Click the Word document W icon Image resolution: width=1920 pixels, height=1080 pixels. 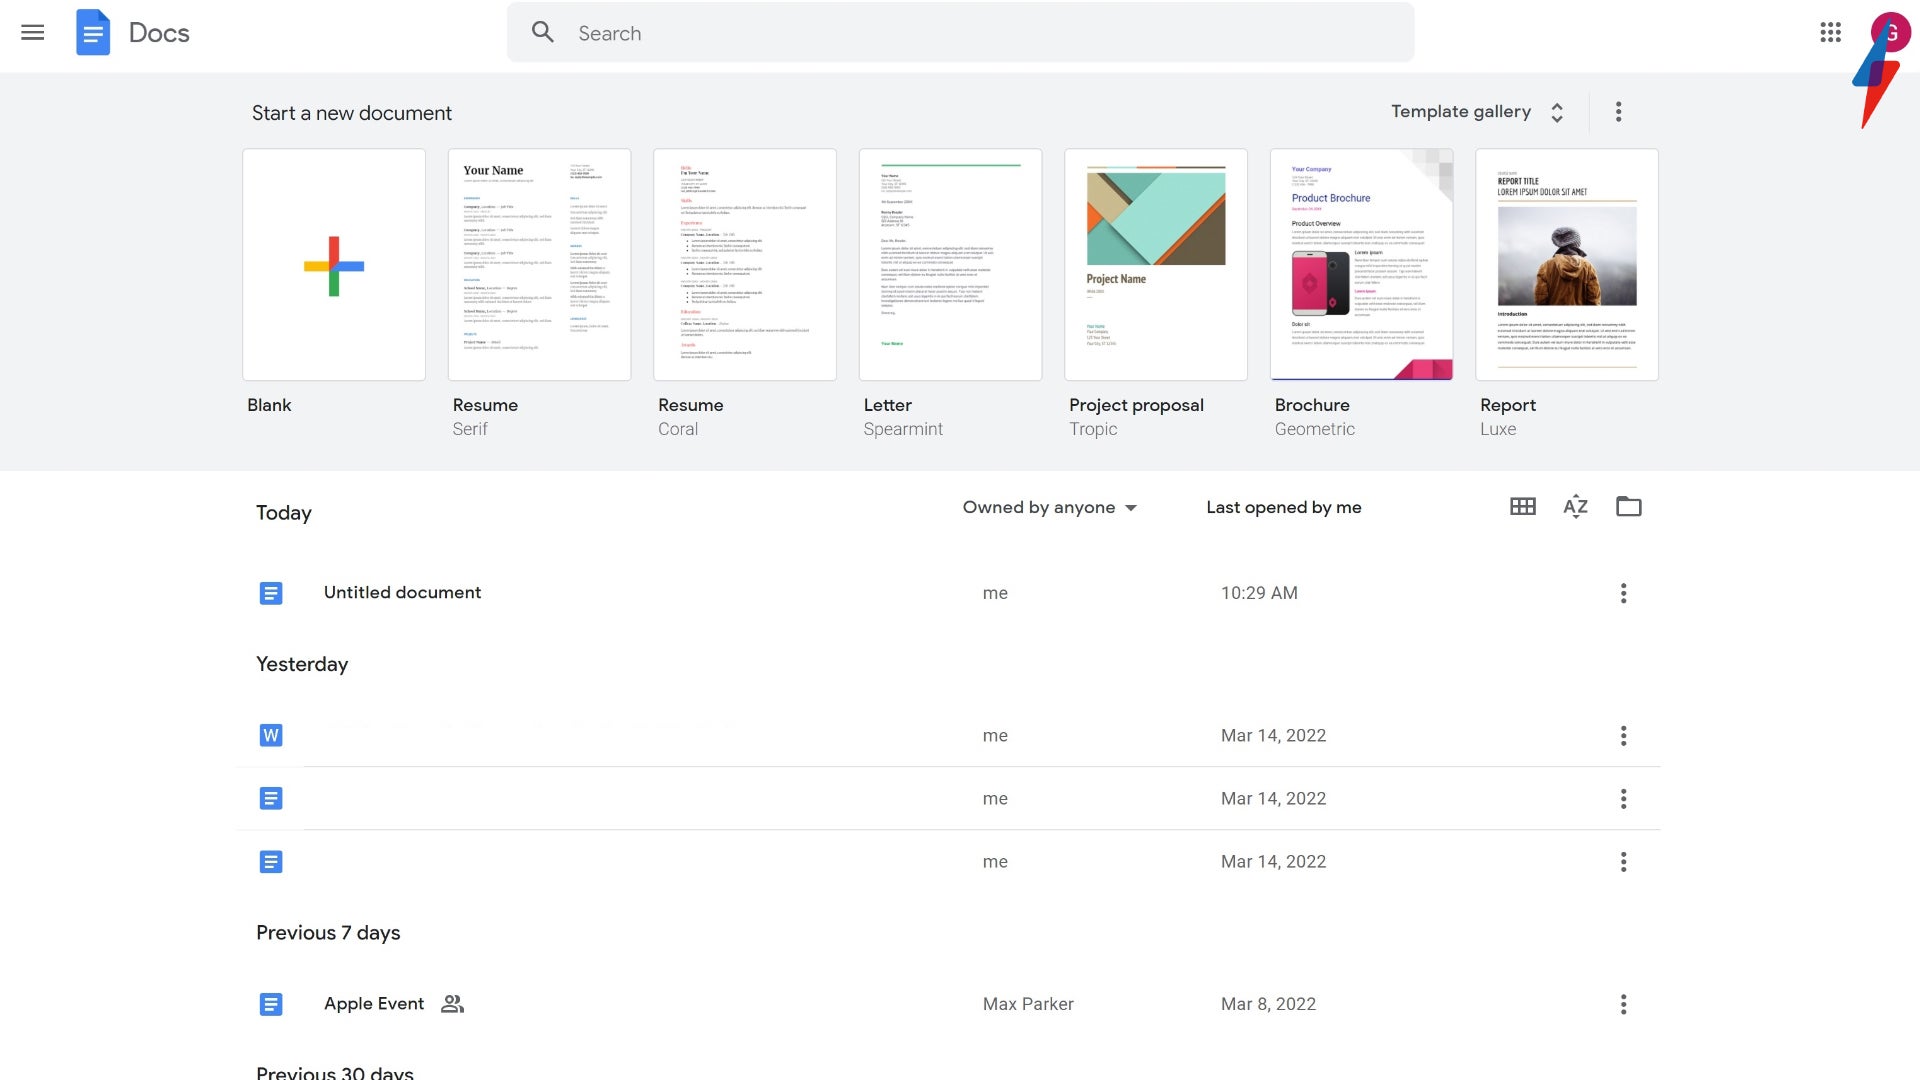tap(270, 736)
